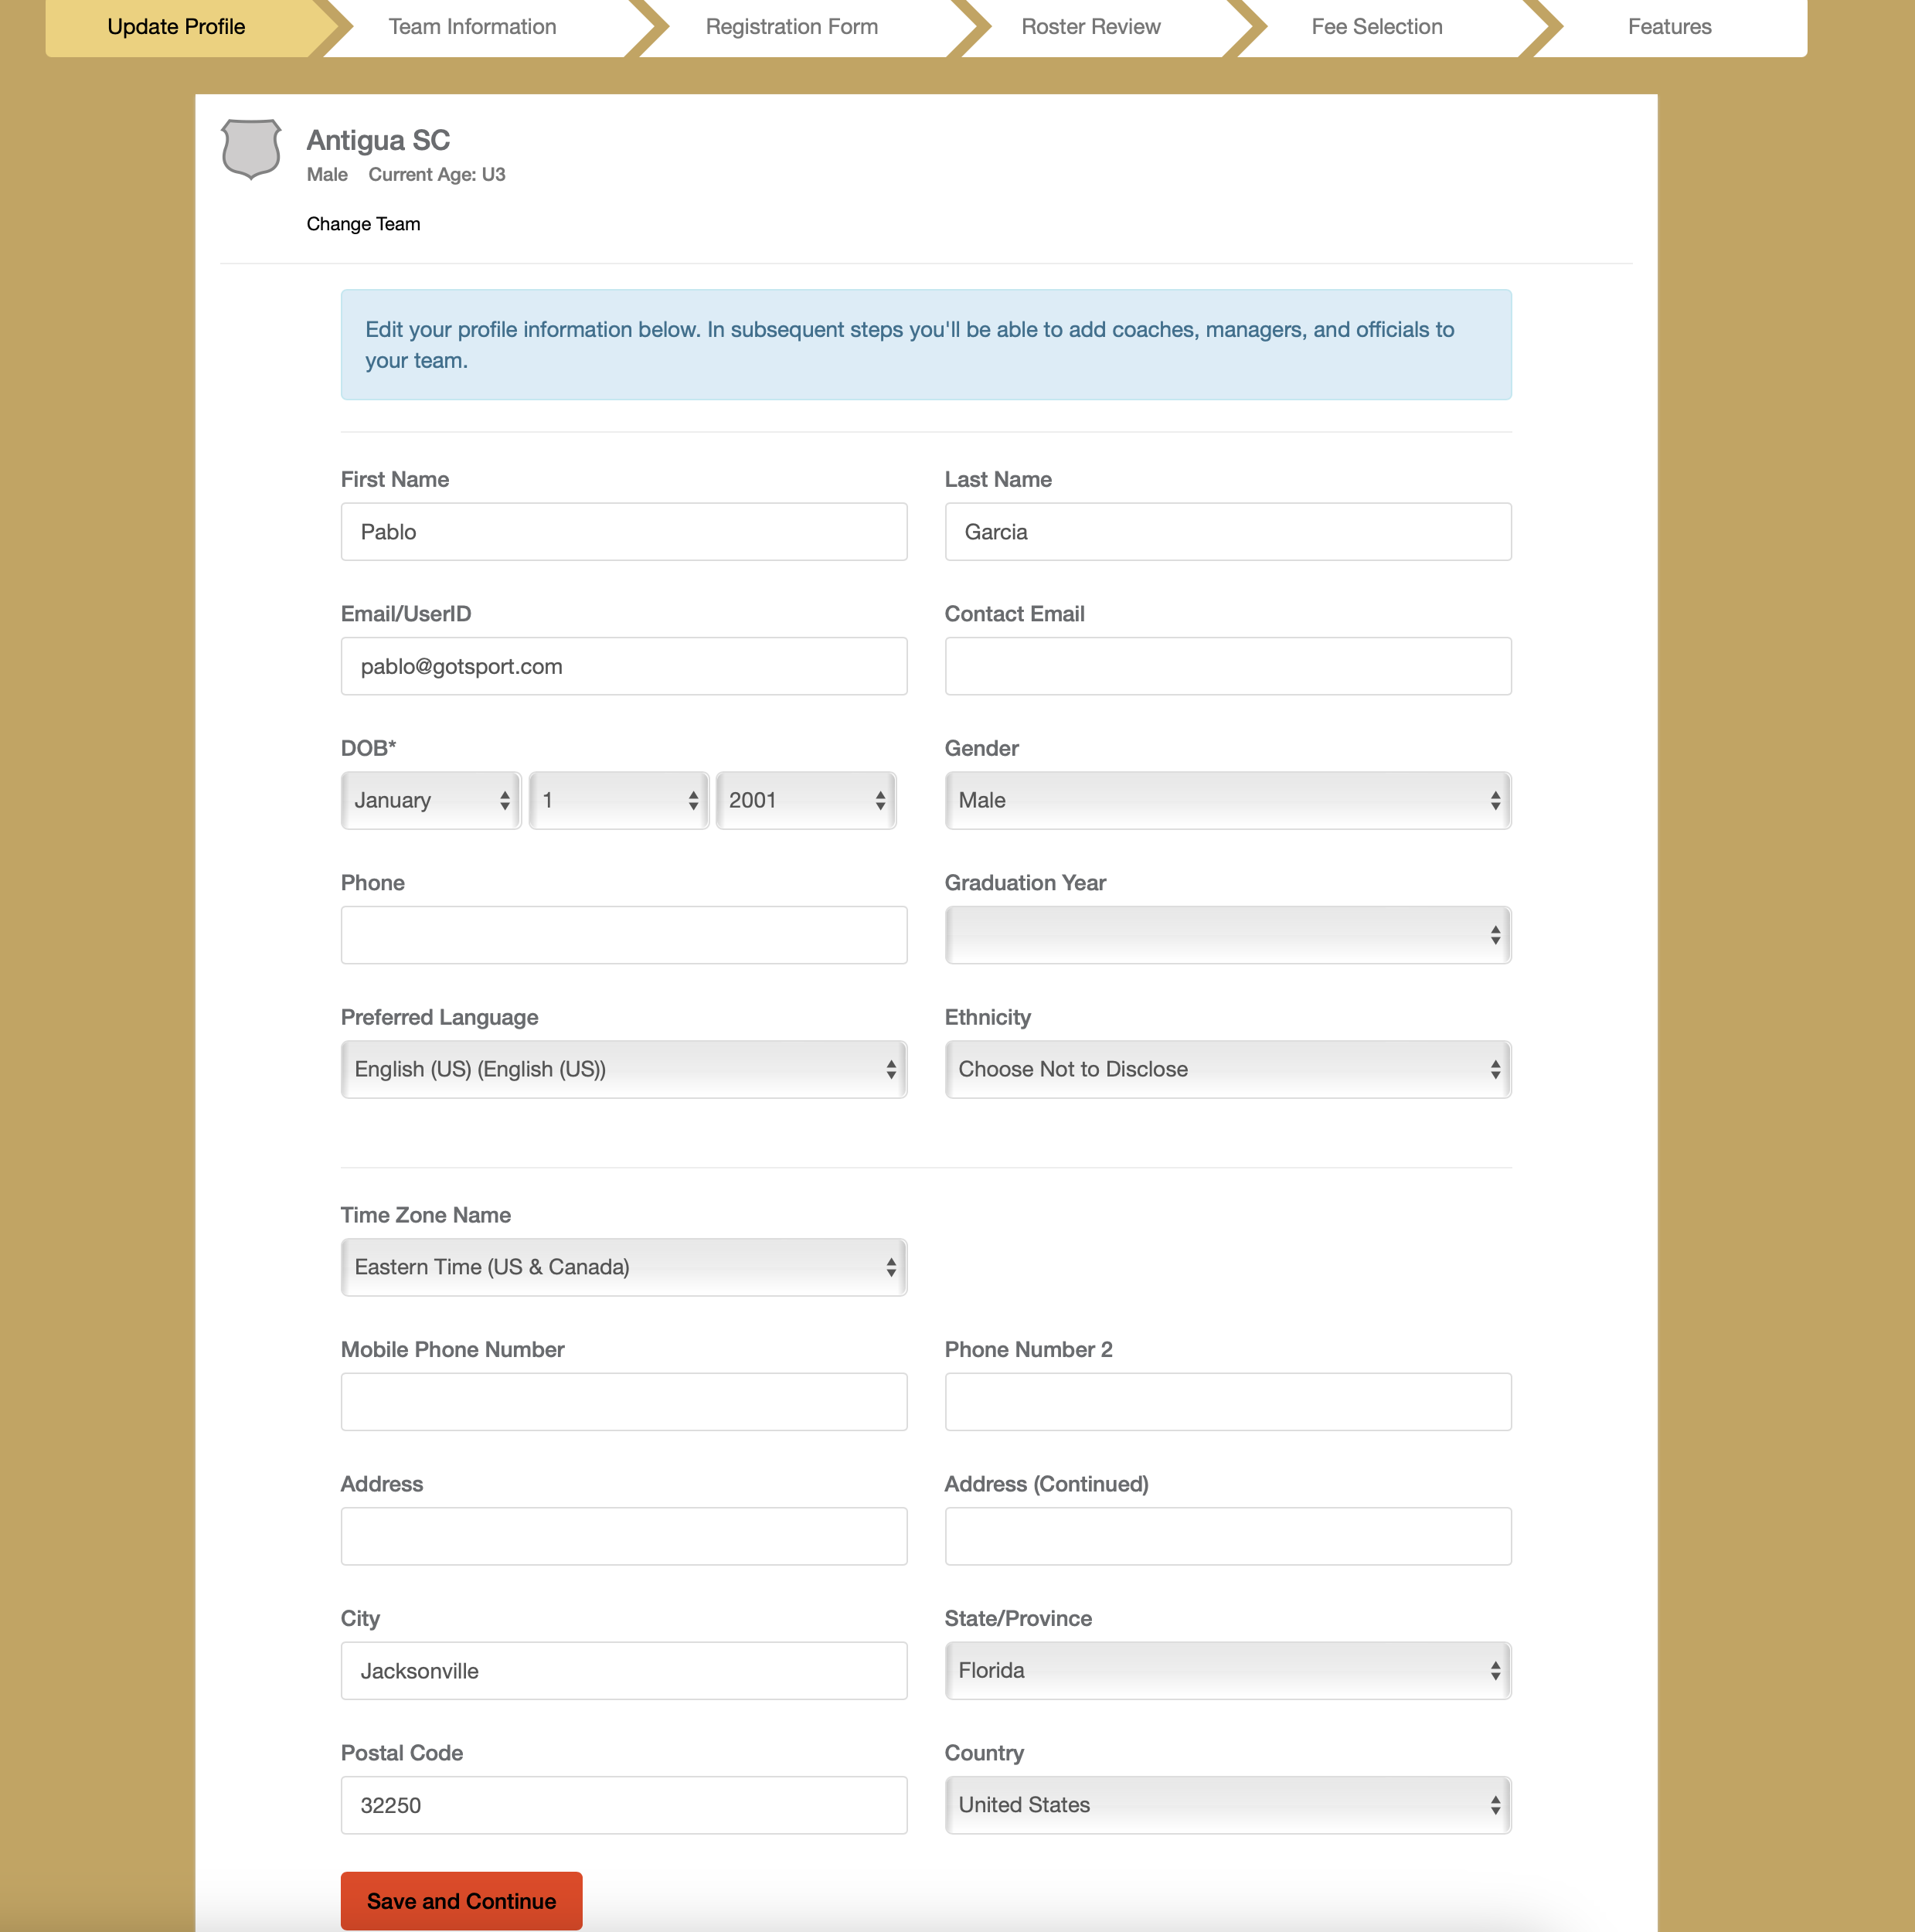Open the State/Province dropdown showing Florida

(x=1227, y=1670)
